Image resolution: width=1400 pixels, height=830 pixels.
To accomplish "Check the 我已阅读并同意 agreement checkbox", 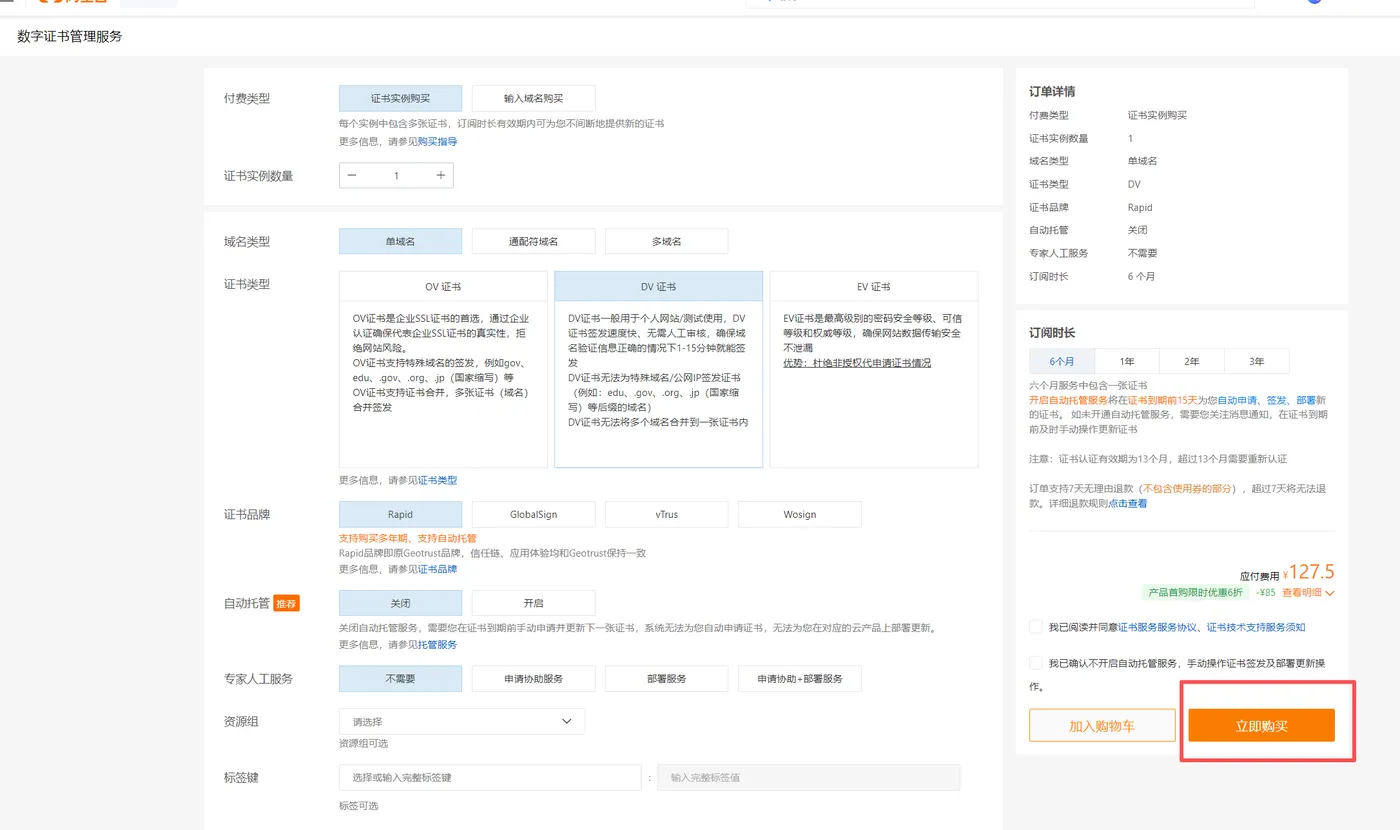I will coord(1036,627).
